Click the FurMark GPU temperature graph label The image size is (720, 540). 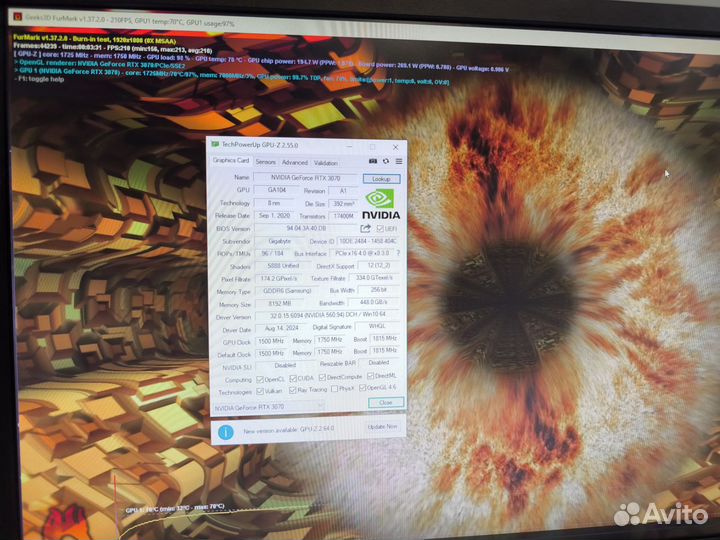(x=175, y=508)
